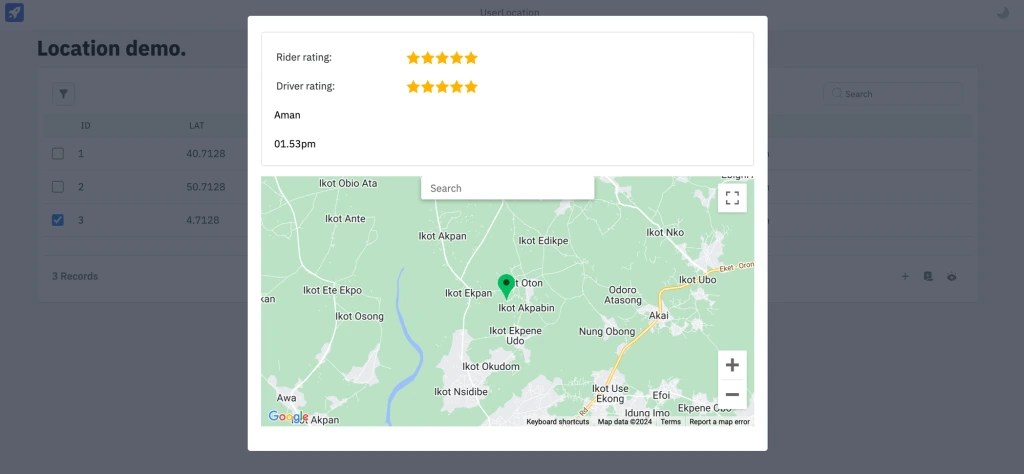Uncheck the row 3 checkbox
This screenshot has width=1024, height=474.
pos(57,220)
